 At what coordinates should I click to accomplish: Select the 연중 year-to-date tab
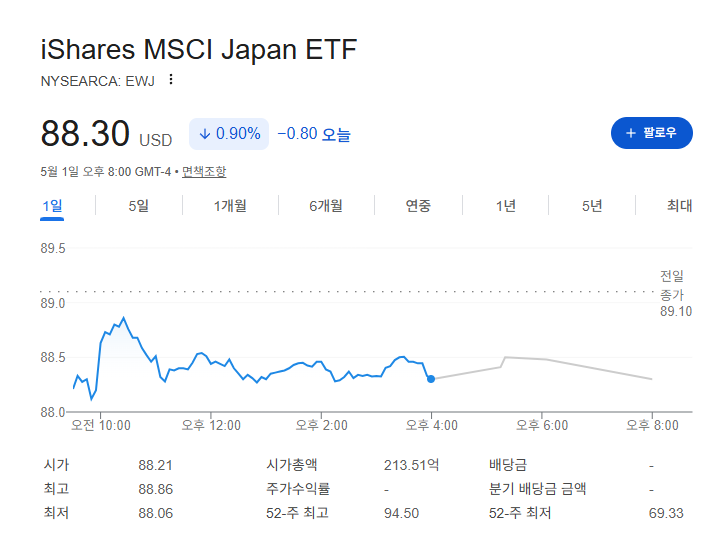418,206
